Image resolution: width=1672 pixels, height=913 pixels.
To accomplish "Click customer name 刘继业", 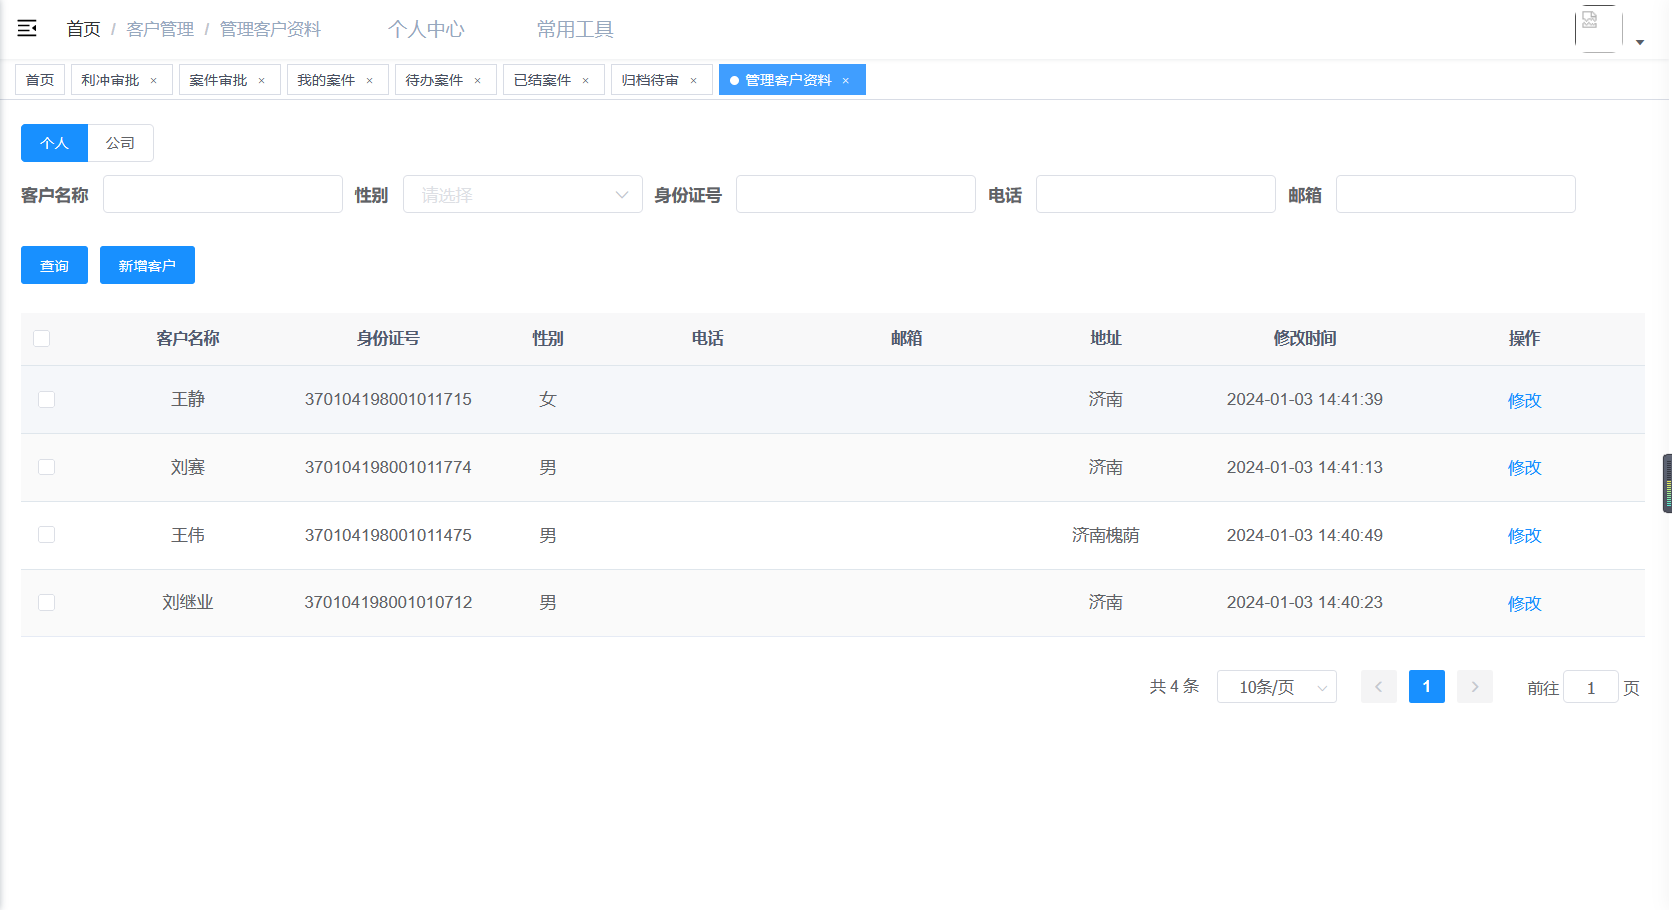I will click(x=188, y=603).
